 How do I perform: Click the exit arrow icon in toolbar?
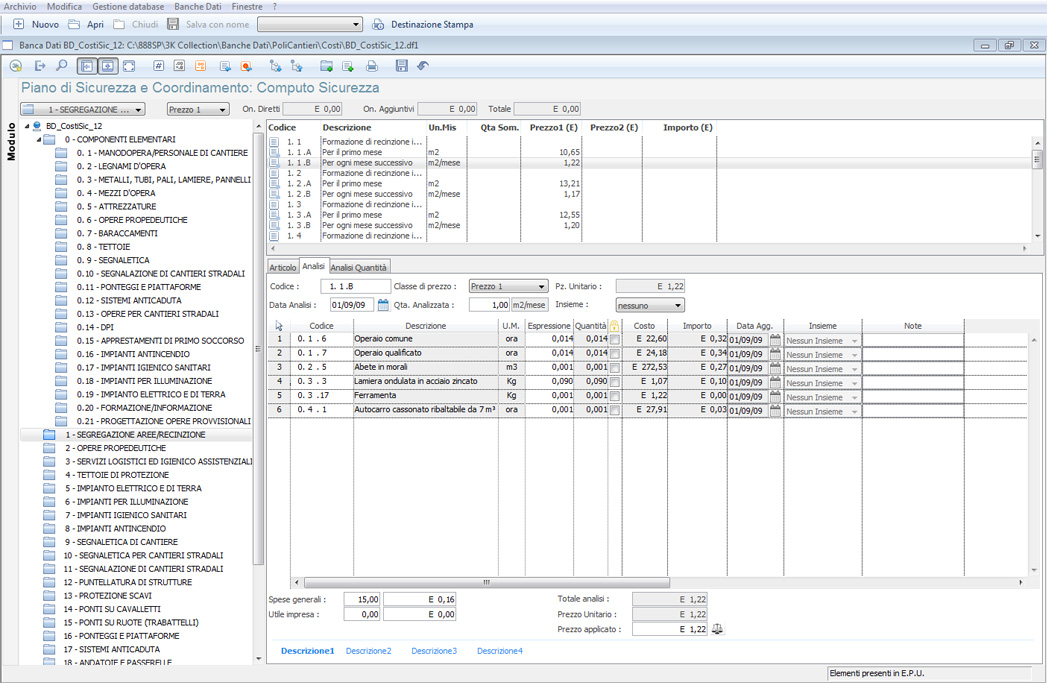pyautogui.click(x=40, y=66)
